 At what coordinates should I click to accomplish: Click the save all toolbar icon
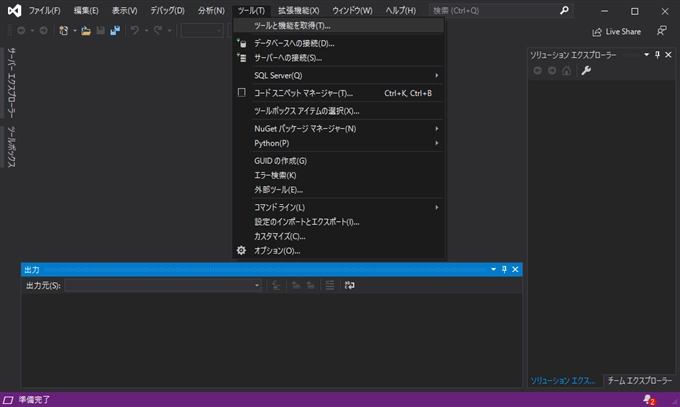[x=115, y=30]
